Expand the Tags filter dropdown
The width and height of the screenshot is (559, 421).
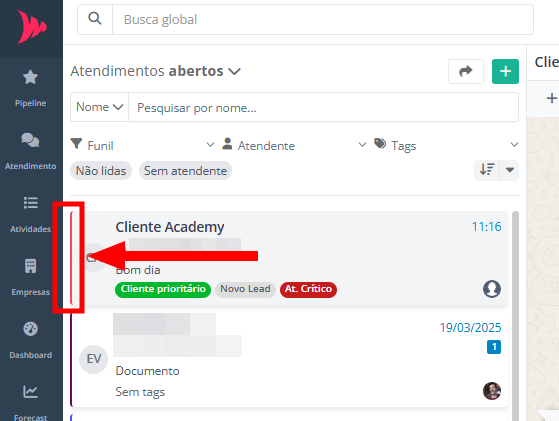click(446, 145)
